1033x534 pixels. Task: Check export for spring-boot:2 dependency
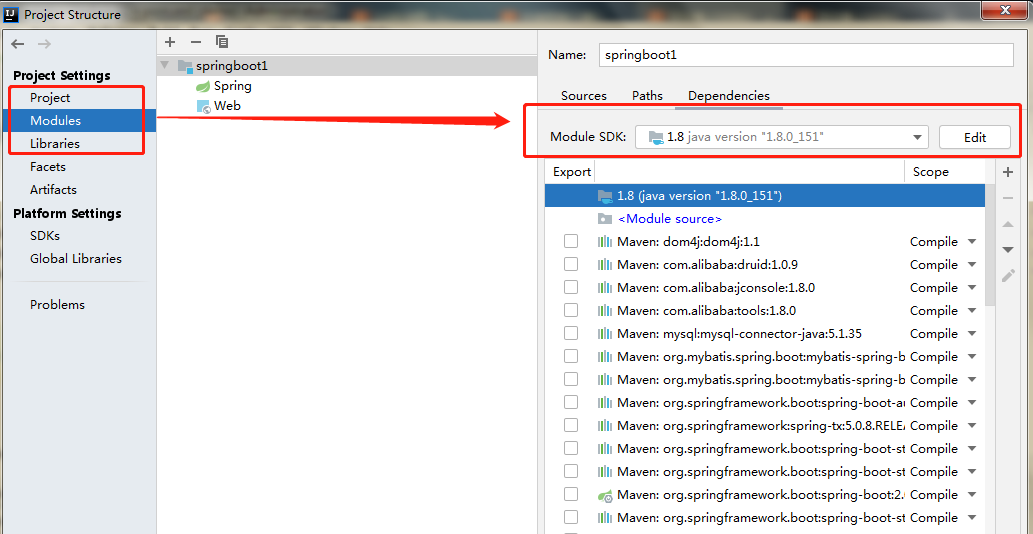(571, 494)
